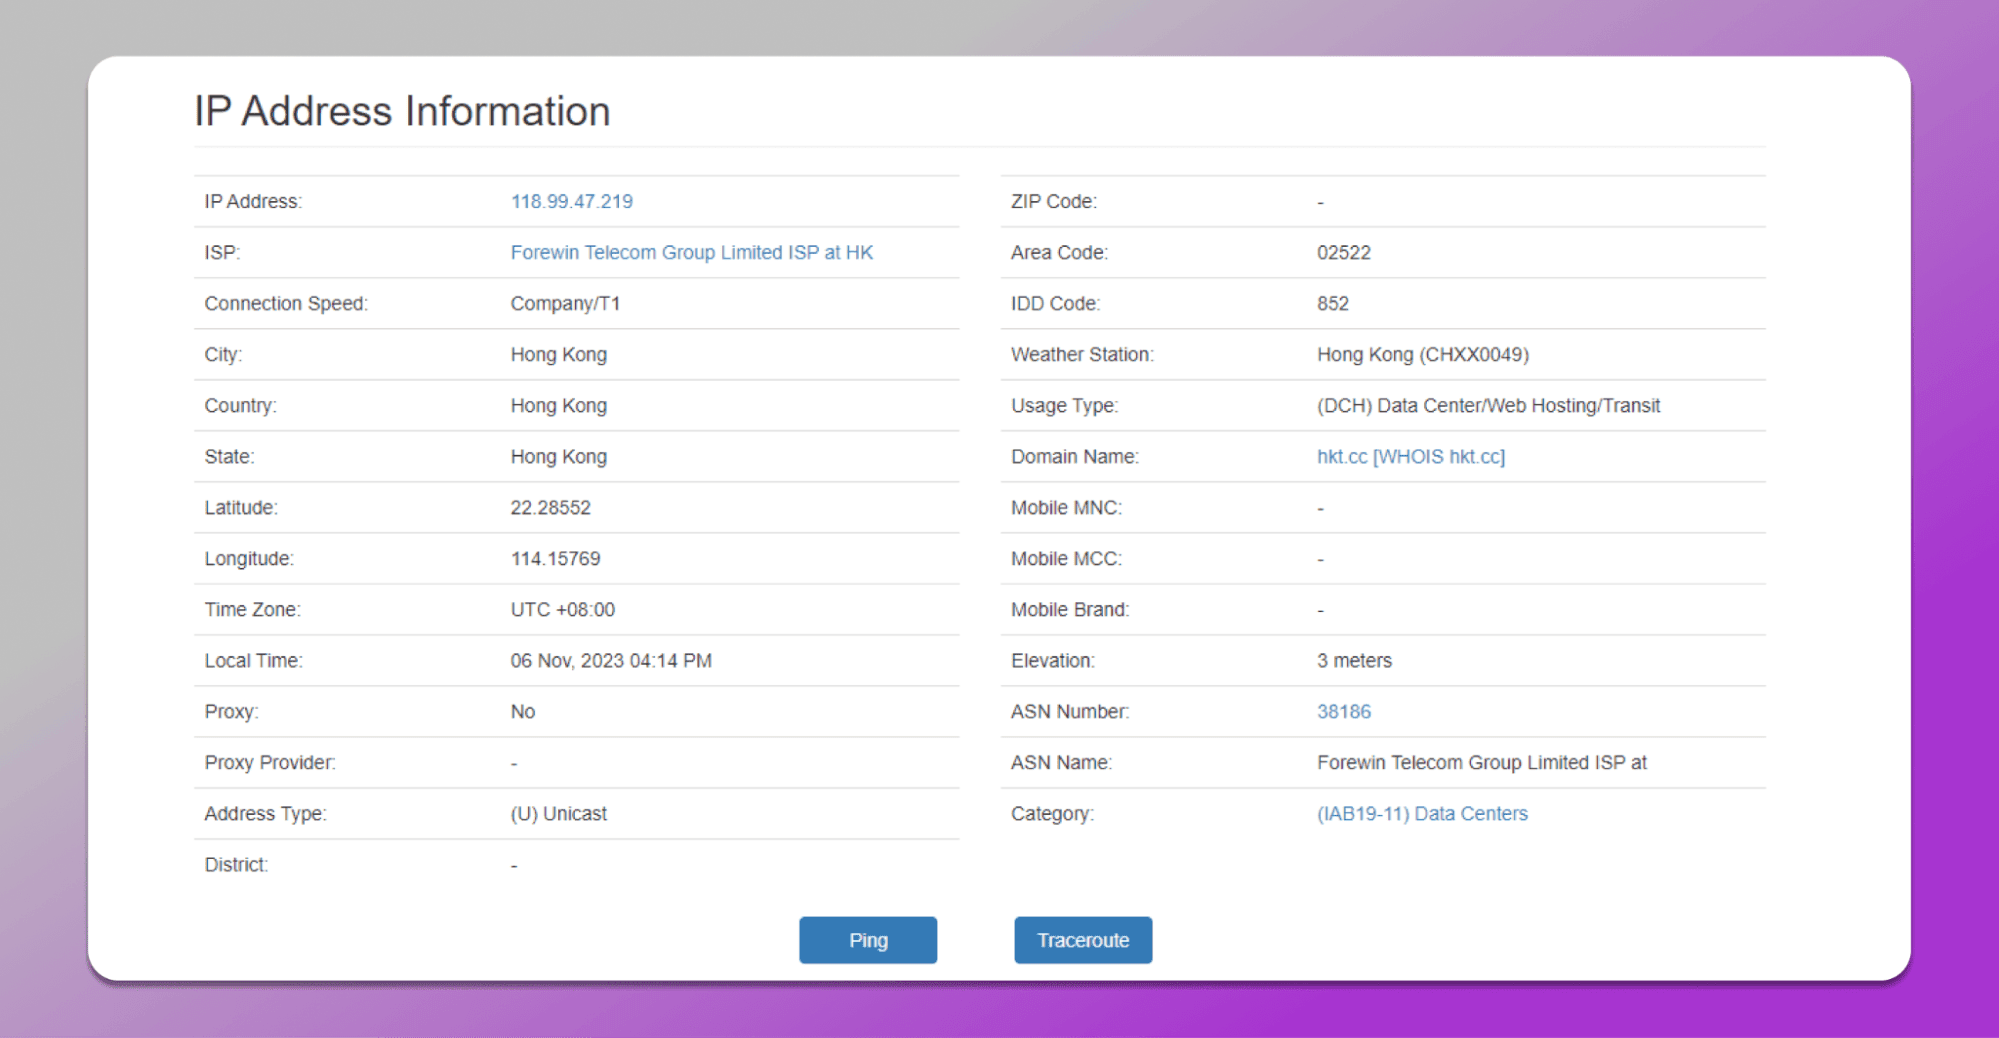This screenshot has height=1038, width=1999.
Task: Select the Address Type (U) Unicast value
Action: pyautogui.click(x=558, y=814)
